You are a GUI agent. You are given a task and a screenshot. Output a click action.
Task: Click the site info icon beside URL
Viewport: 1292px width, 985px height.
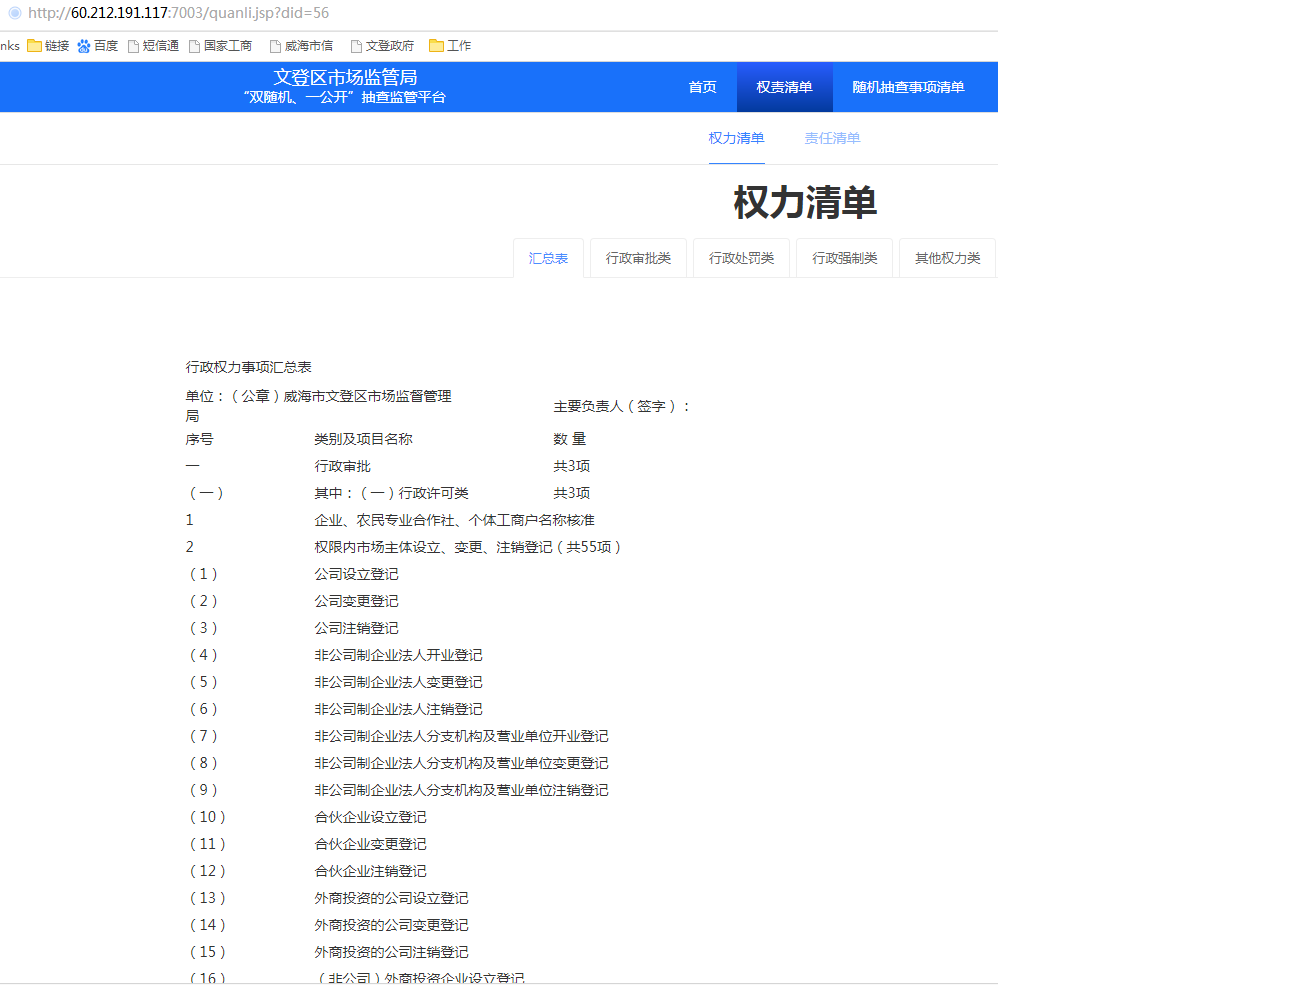click(14, 13)
